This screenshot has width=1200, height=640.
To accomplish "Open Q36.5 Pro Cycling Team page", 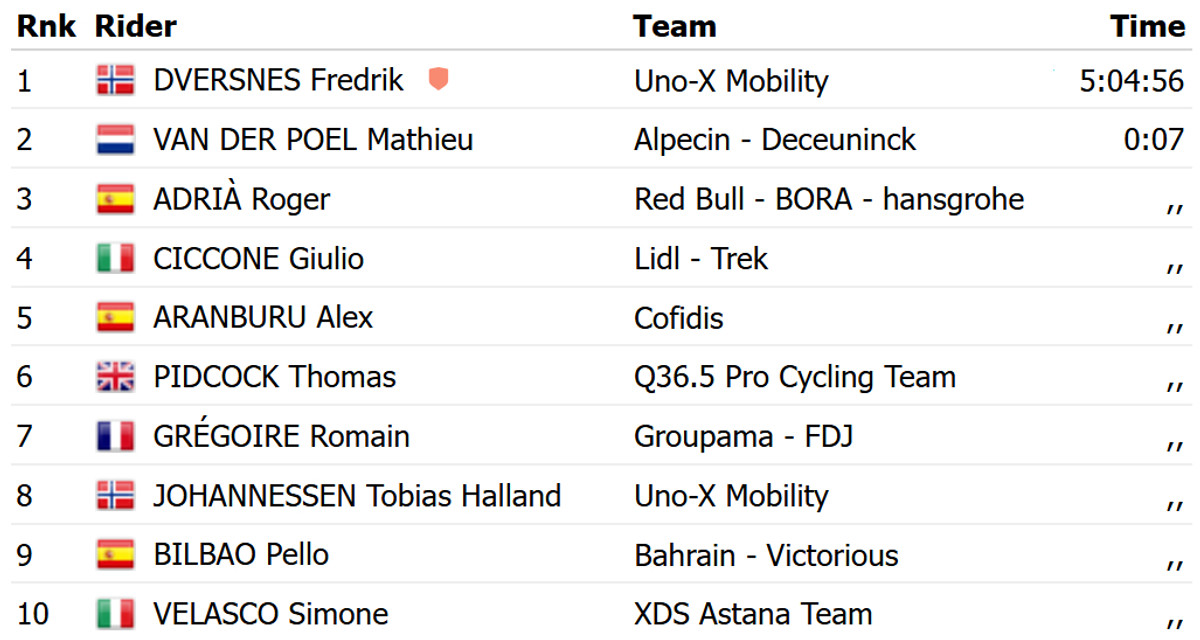I will [794, 377].
